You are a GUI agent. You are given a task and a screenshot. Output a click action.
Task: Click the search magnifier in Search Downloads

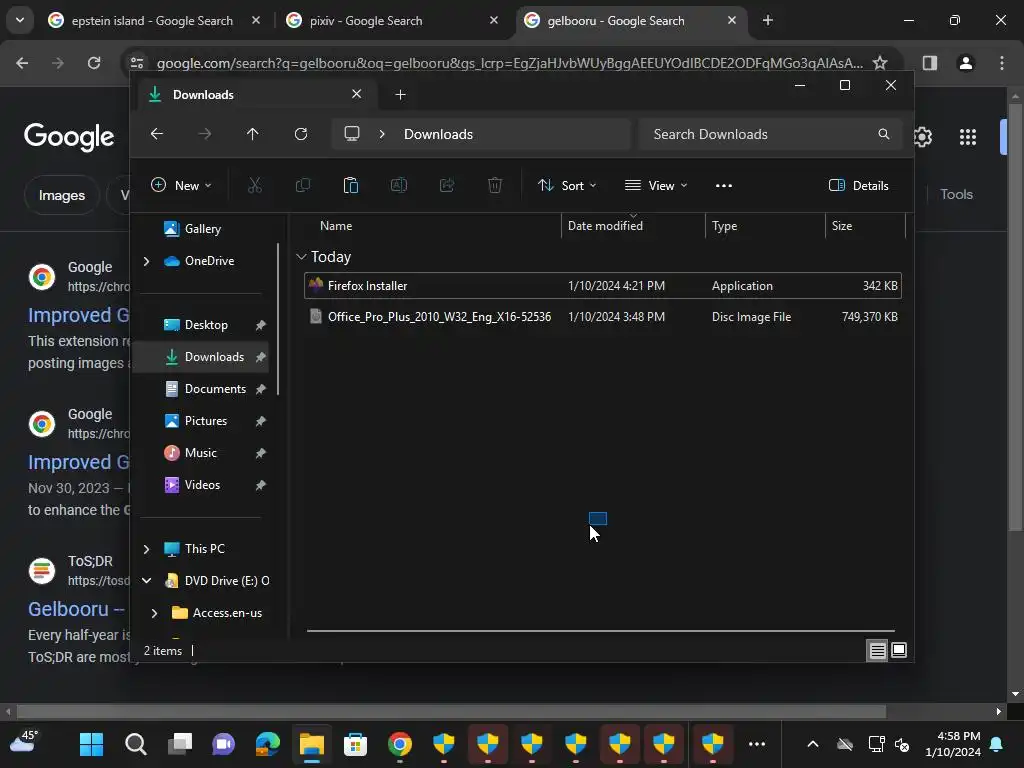click(884, 134)
